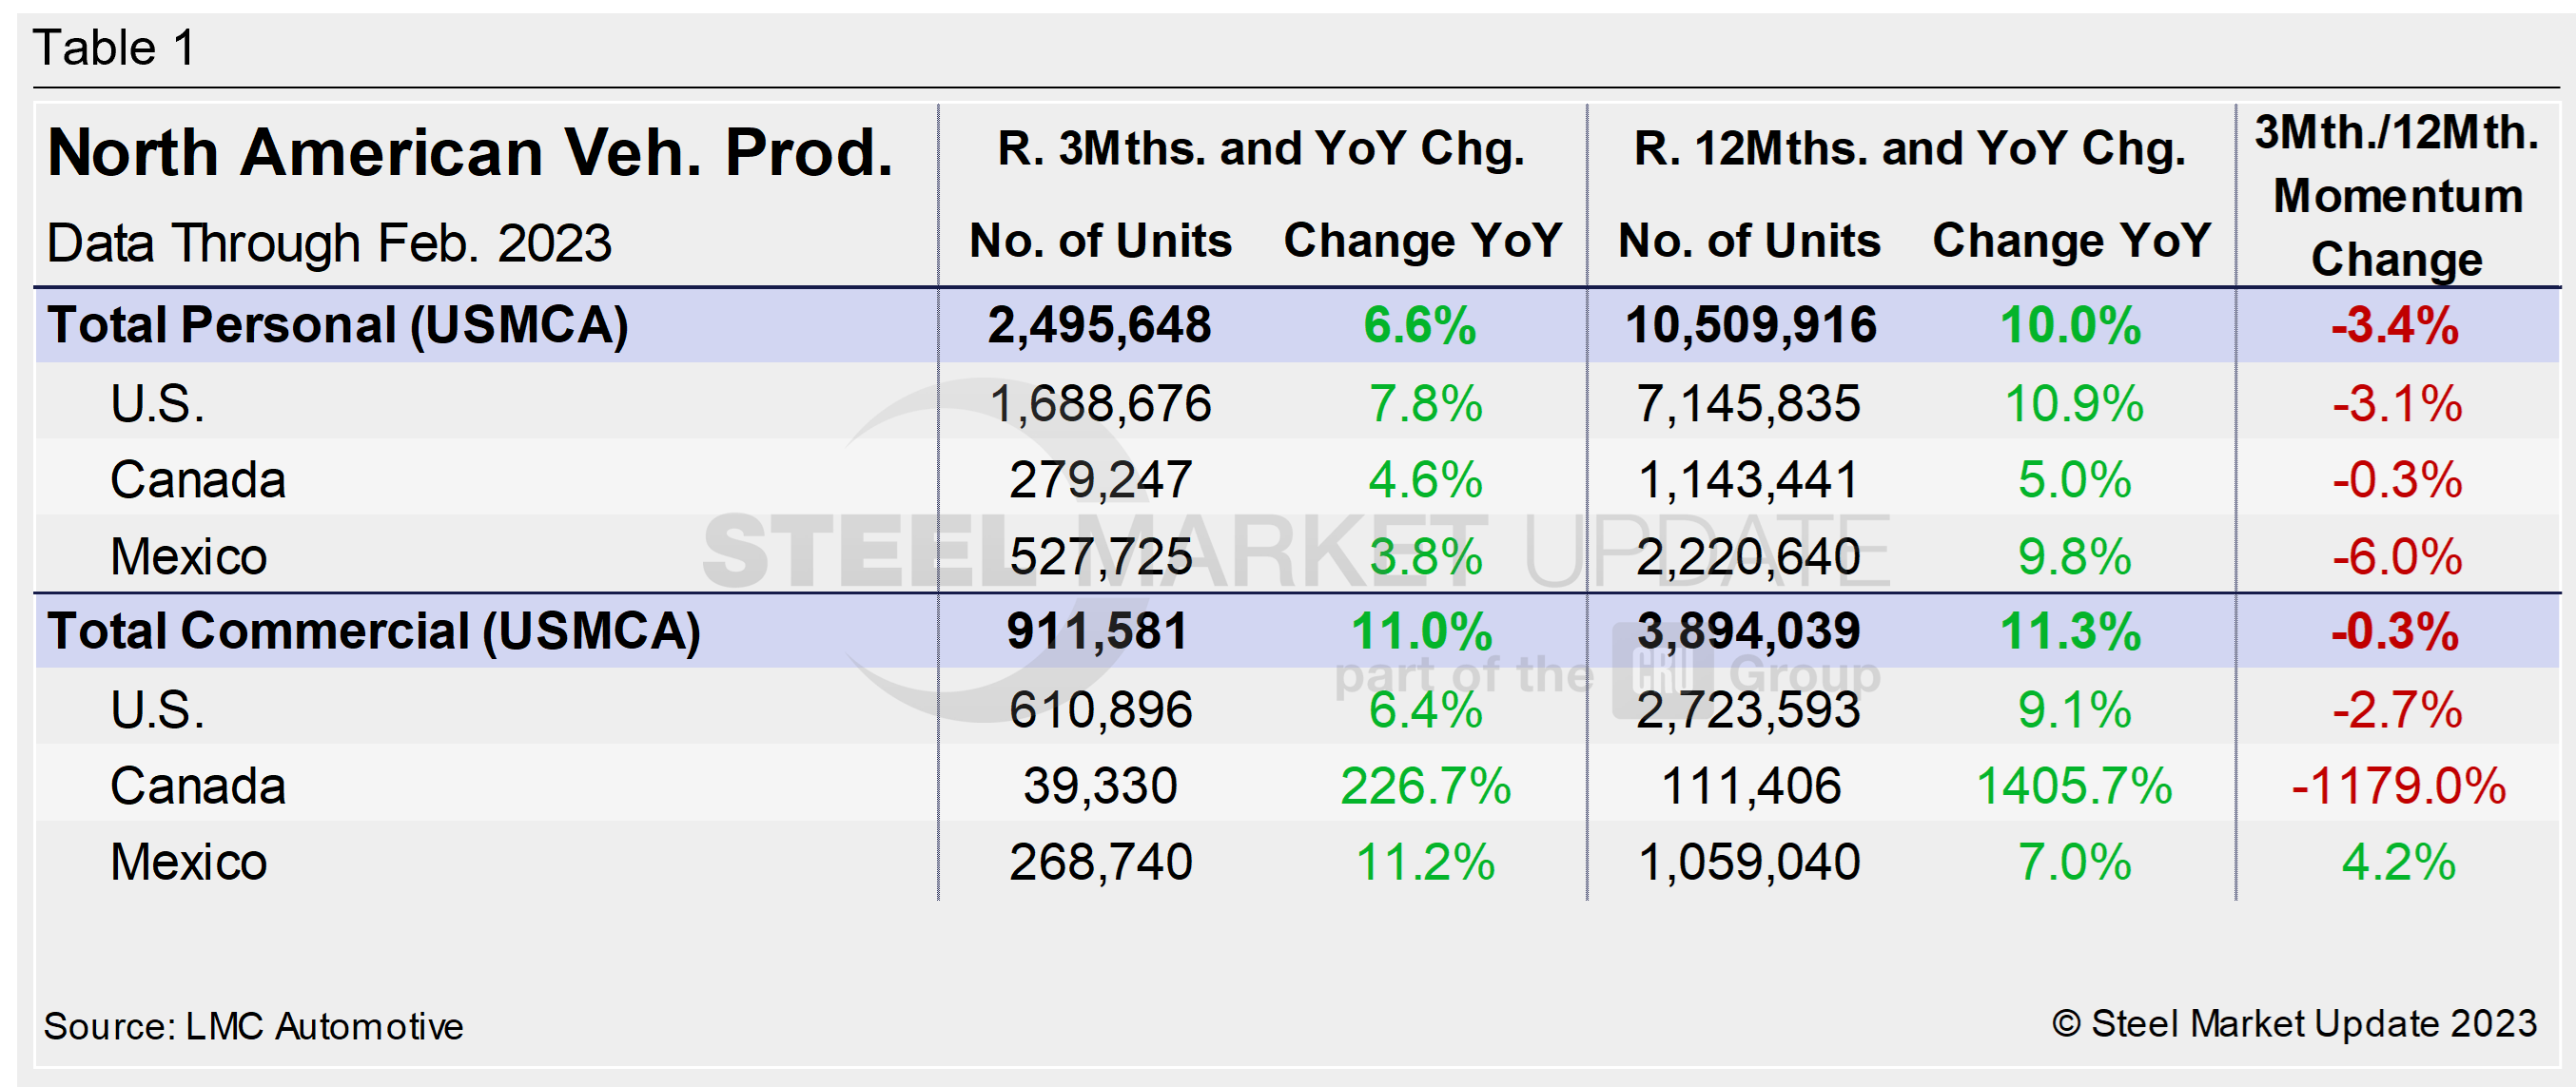Click Canada personal 1,143,441 units cell

[1748, 480]
